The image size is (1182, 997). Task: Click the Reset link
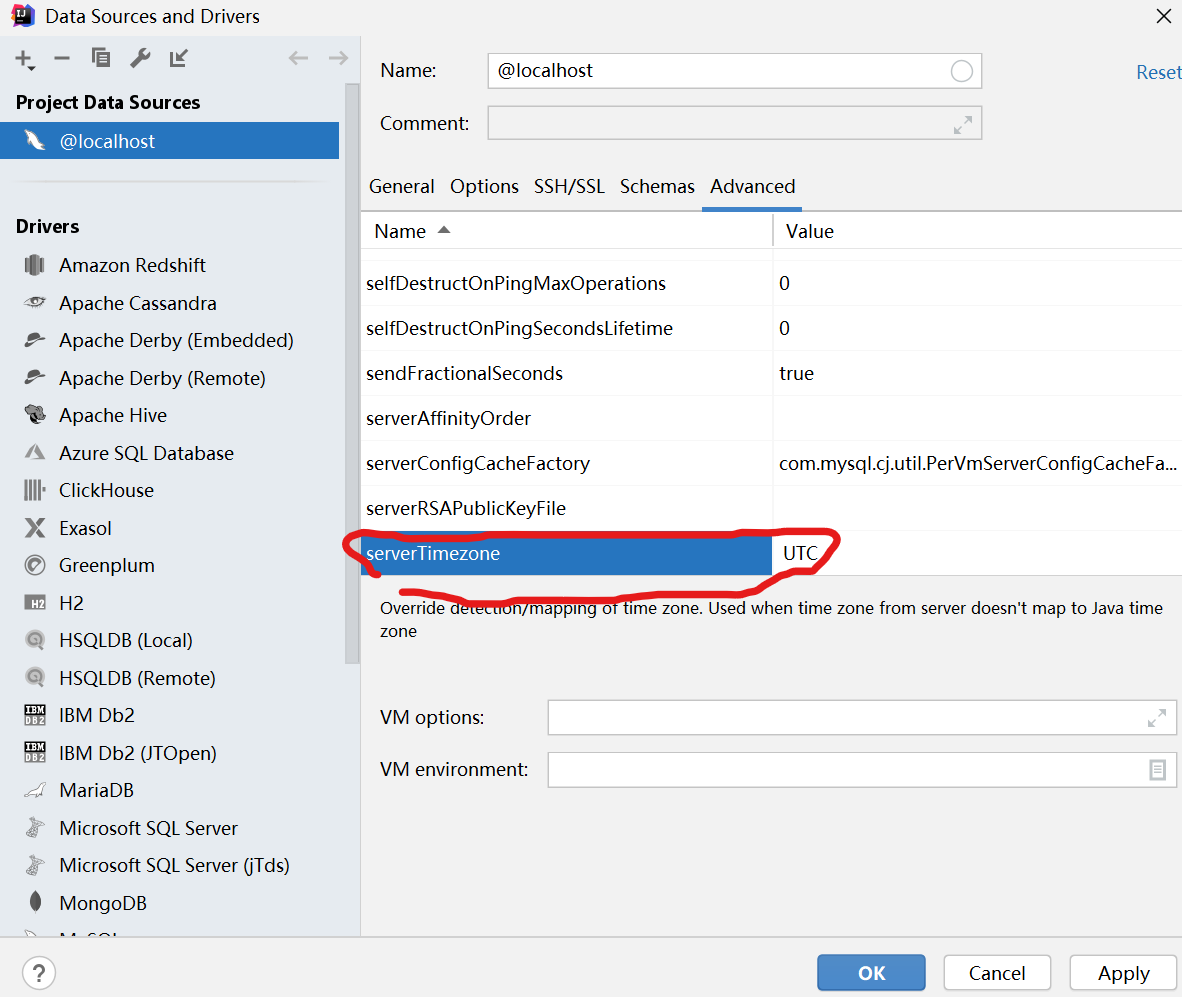coord(1159,72)
